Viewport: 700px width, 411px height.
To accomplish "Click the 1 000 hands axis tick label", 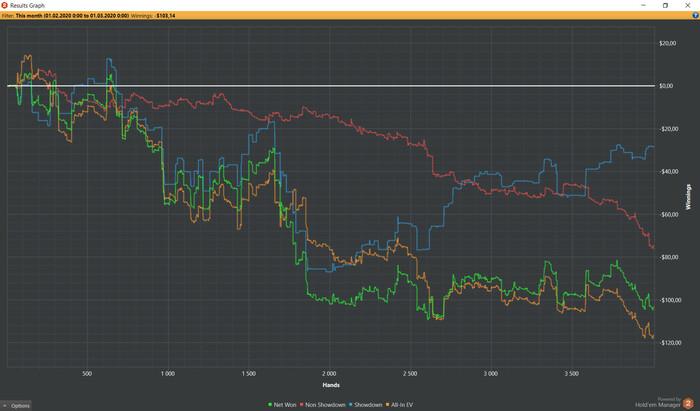I will click(168, 374).
